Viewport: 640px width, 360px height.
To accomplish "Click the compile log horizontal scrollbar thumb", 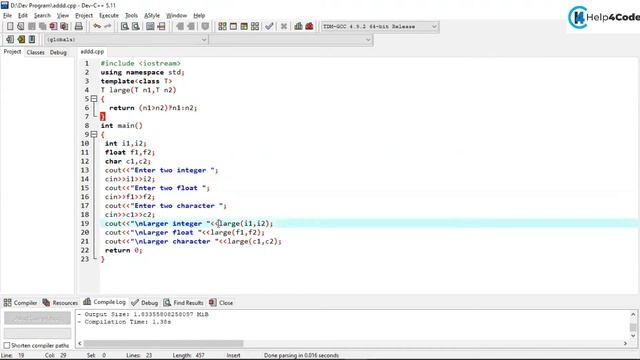I will point(163,344).
